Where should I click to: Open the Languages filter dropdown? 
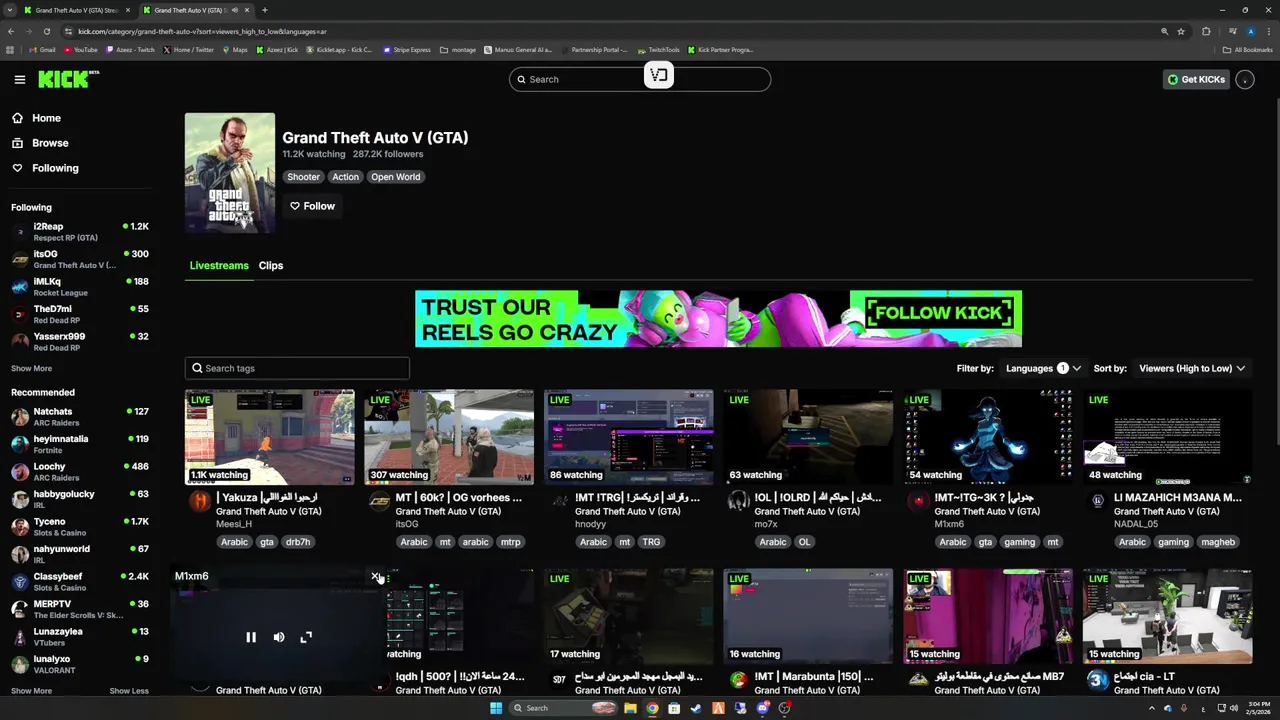point(1043,368)
